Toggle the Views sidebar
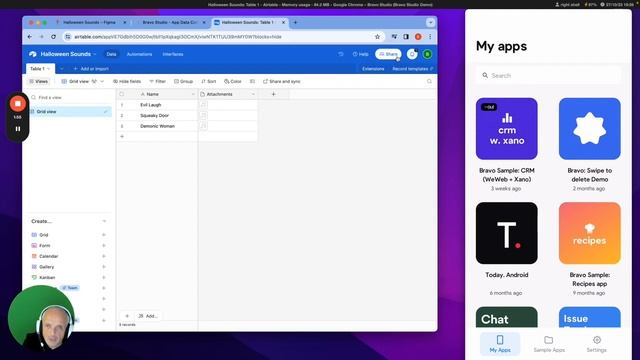This screenshot has height=360, width=640. point(39,81)
